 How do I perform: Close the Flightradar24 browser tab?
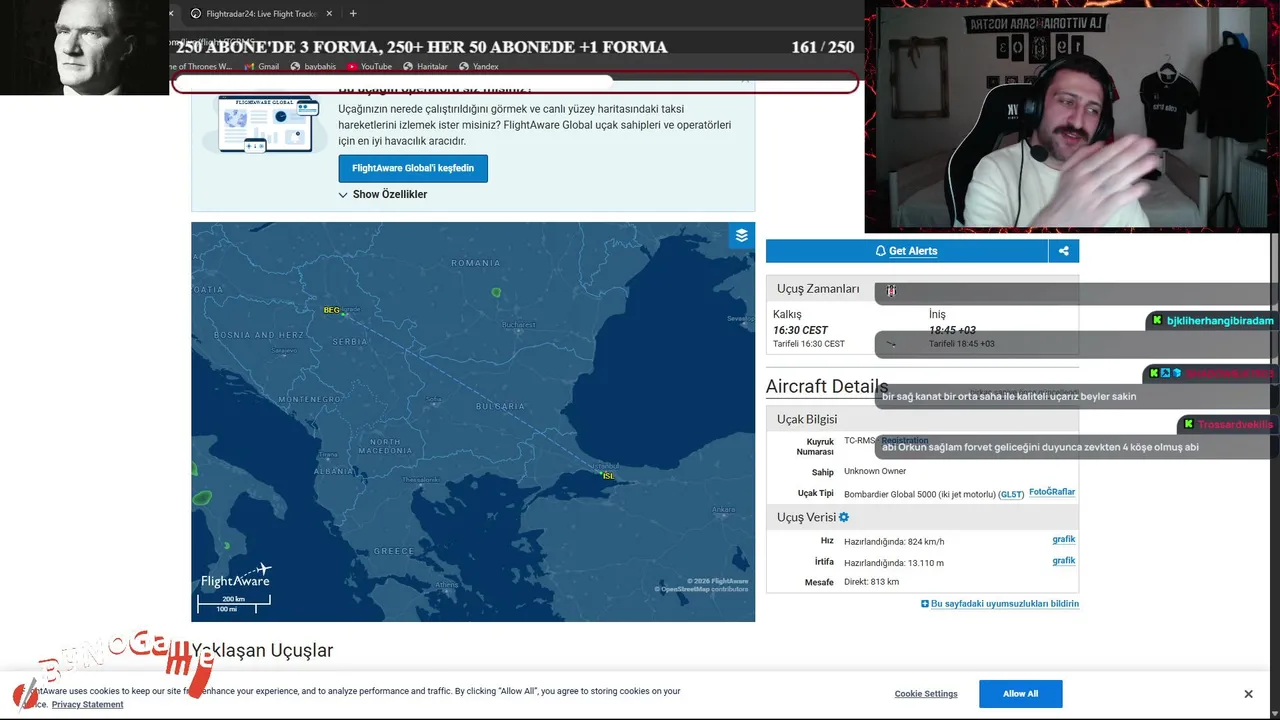329,14
